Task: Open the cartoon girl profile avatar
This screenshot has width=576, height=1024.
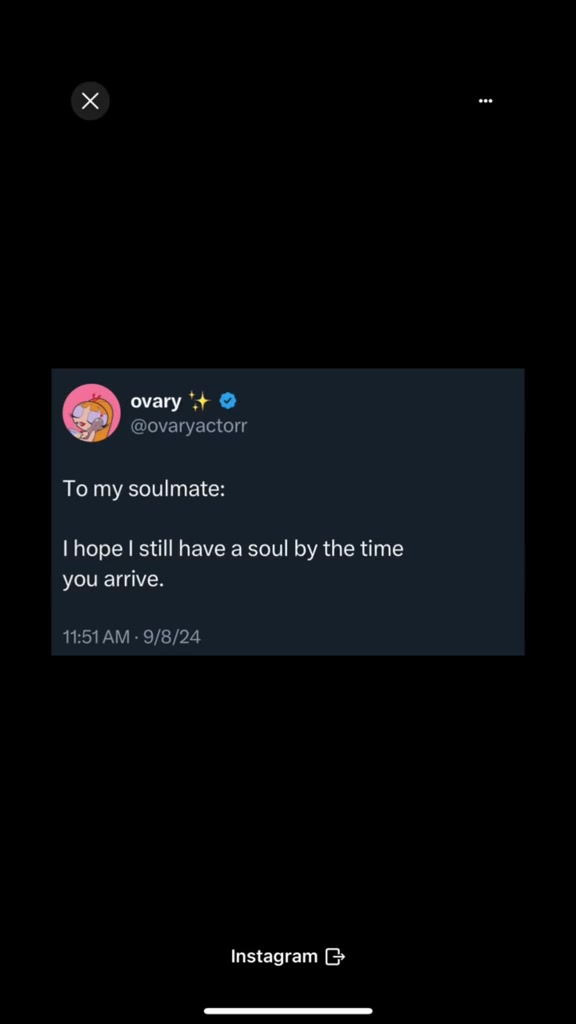Action: pyautogui.click(x=91, y=413)
